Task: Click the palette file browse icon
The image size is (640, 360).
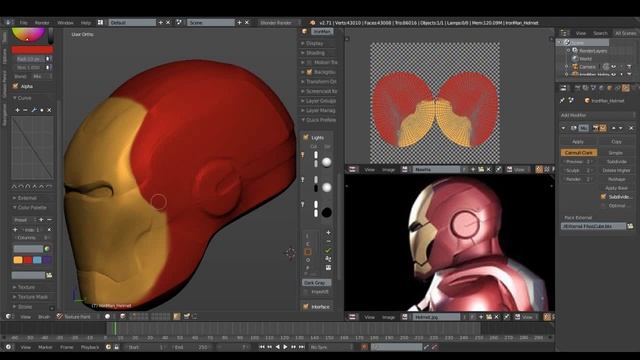Action: tap(49, 276)
